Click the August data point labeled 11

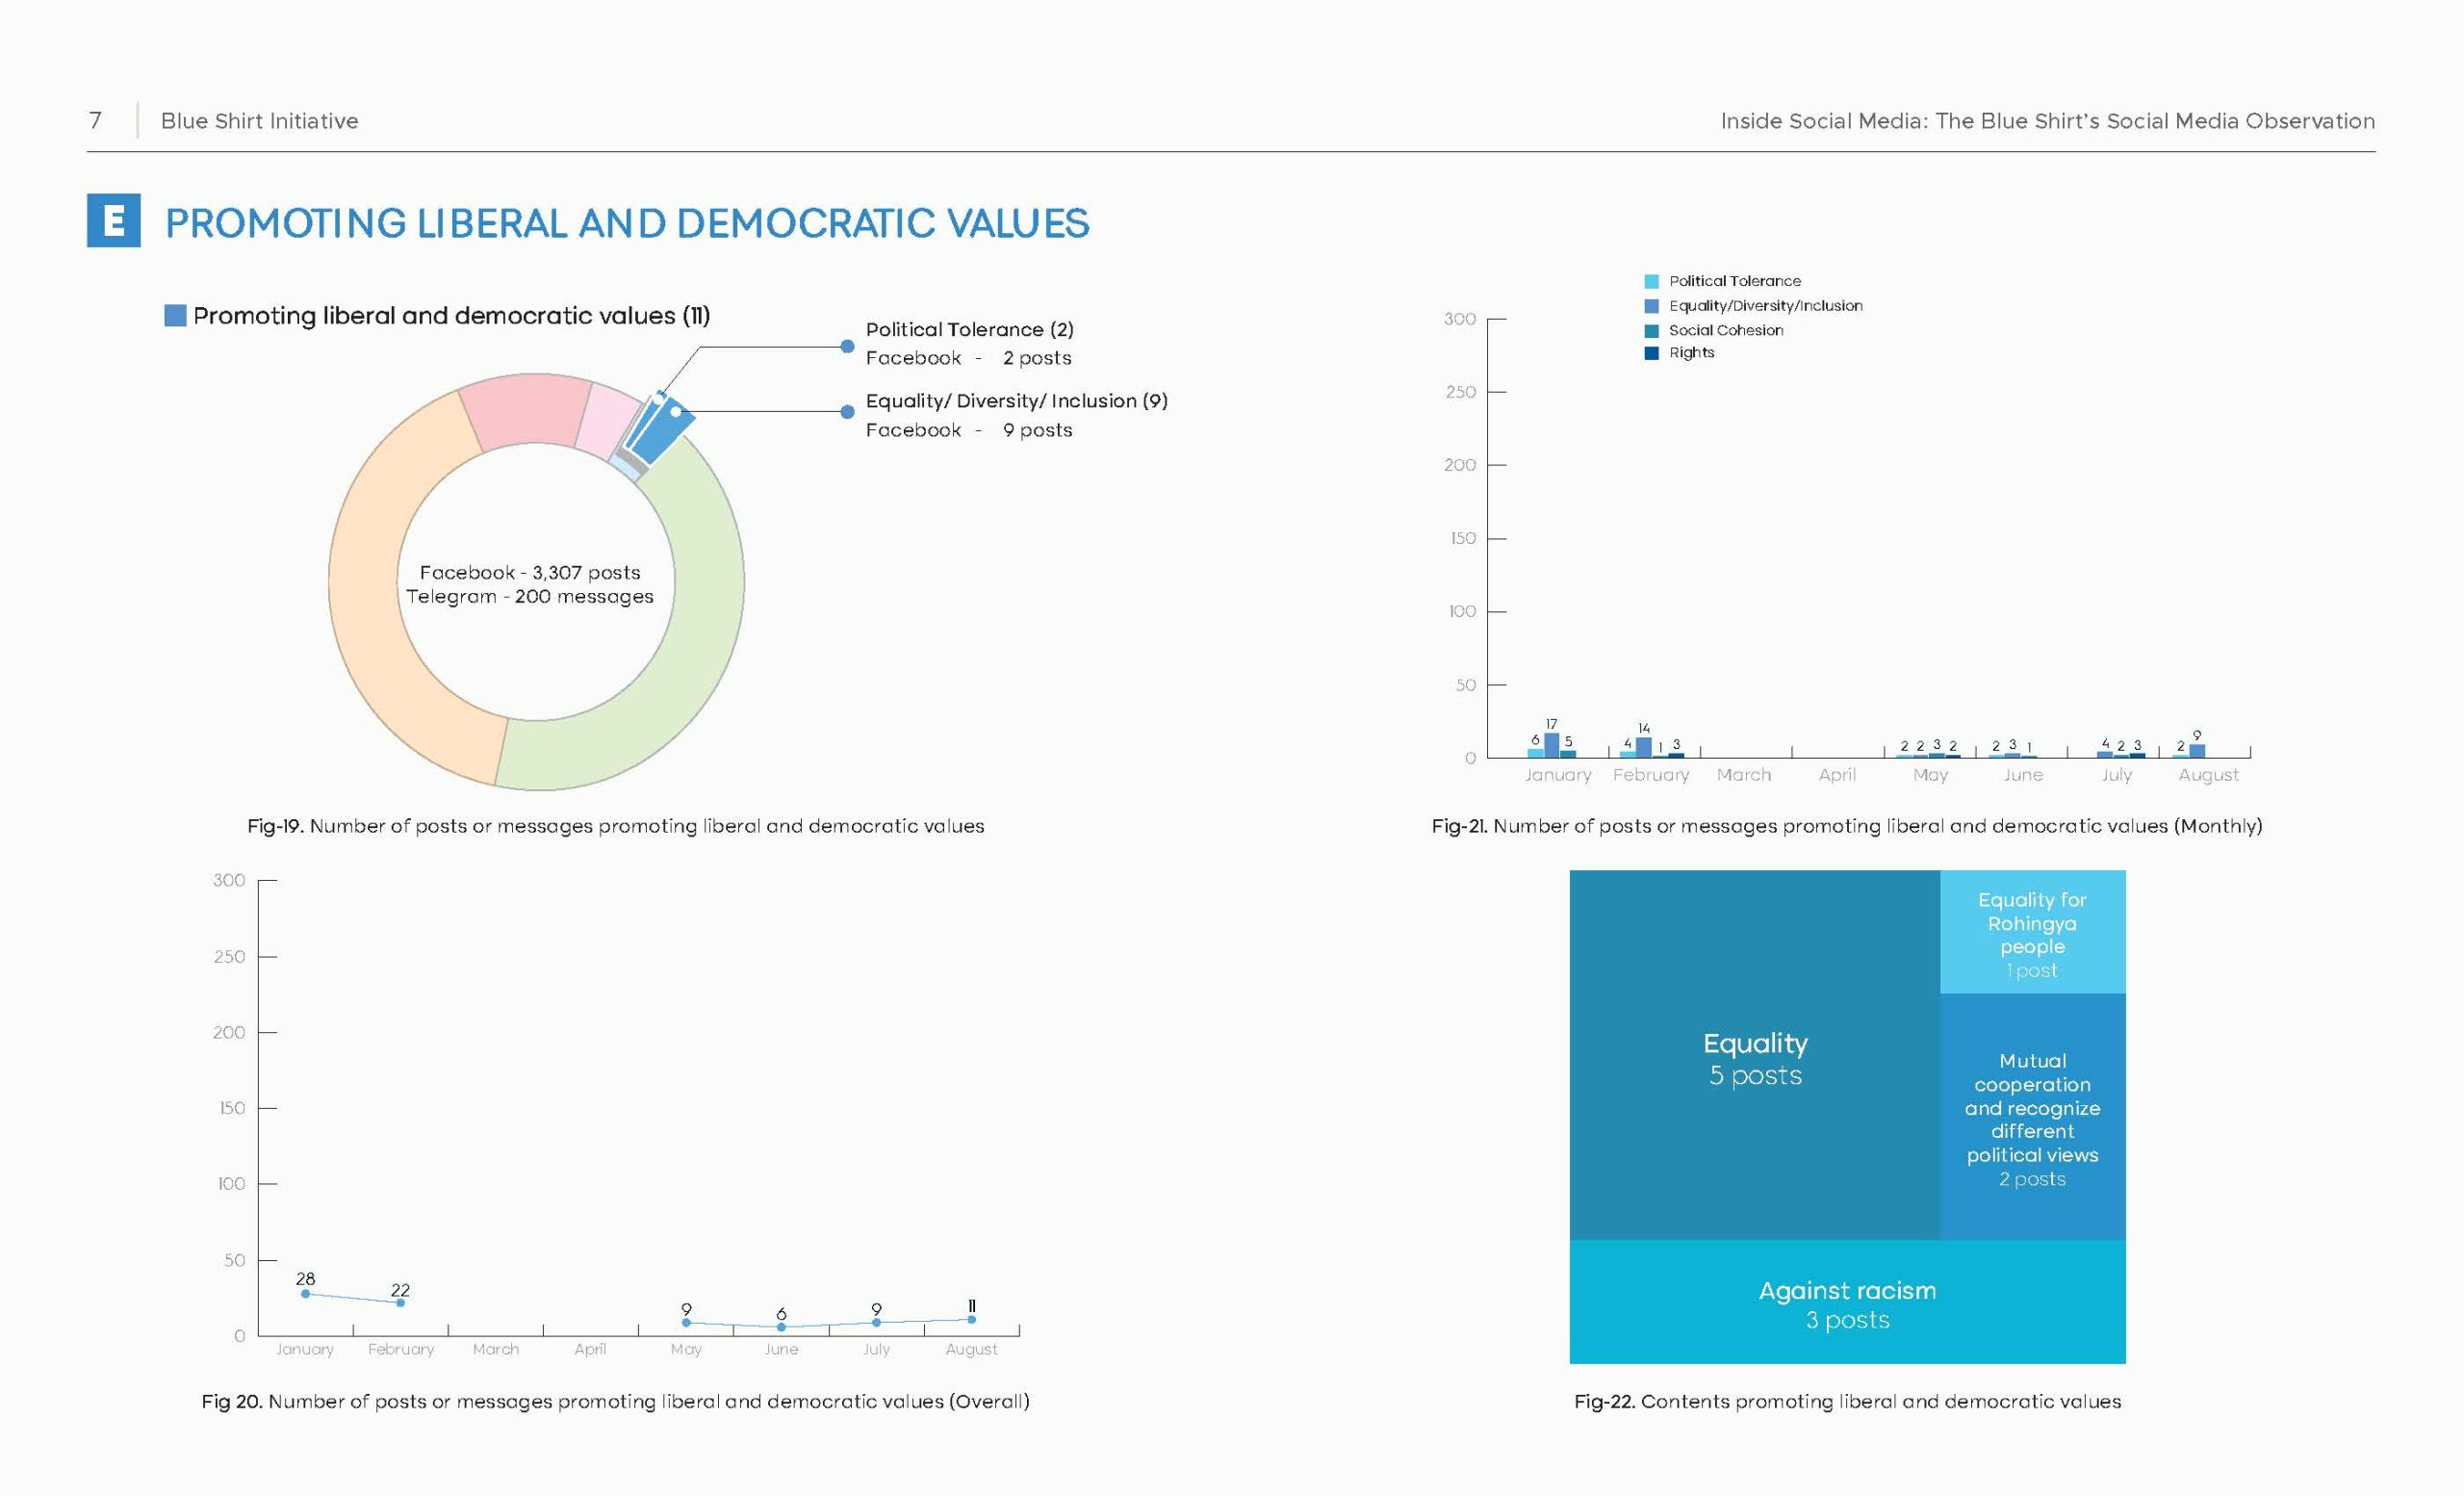pyautogui.click(x=971, y=1320)
